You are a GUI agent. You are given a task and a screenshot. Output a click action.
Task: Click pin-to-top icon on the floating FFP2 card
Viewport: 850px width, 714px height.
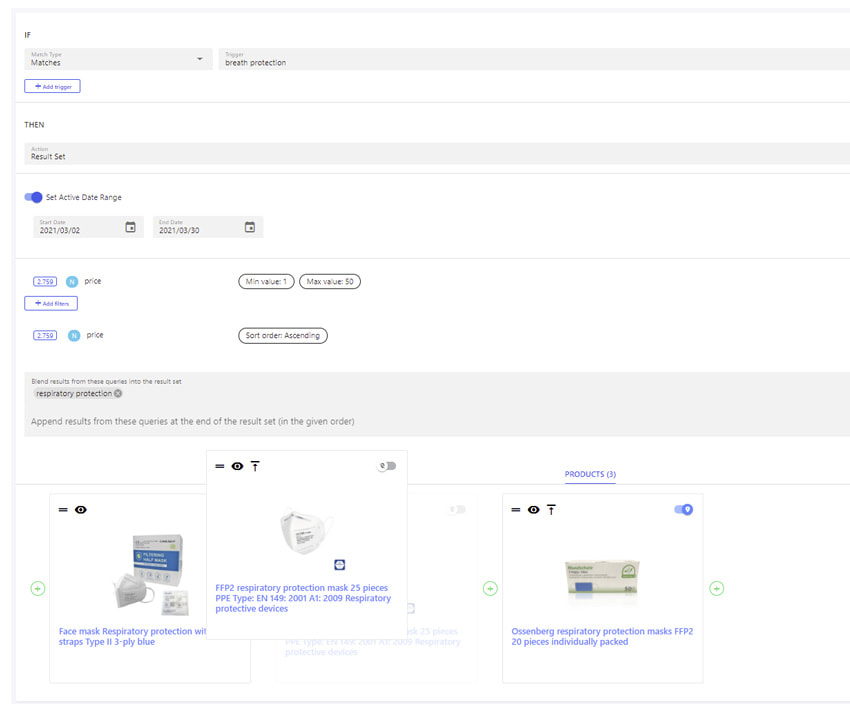coord(255,466)
